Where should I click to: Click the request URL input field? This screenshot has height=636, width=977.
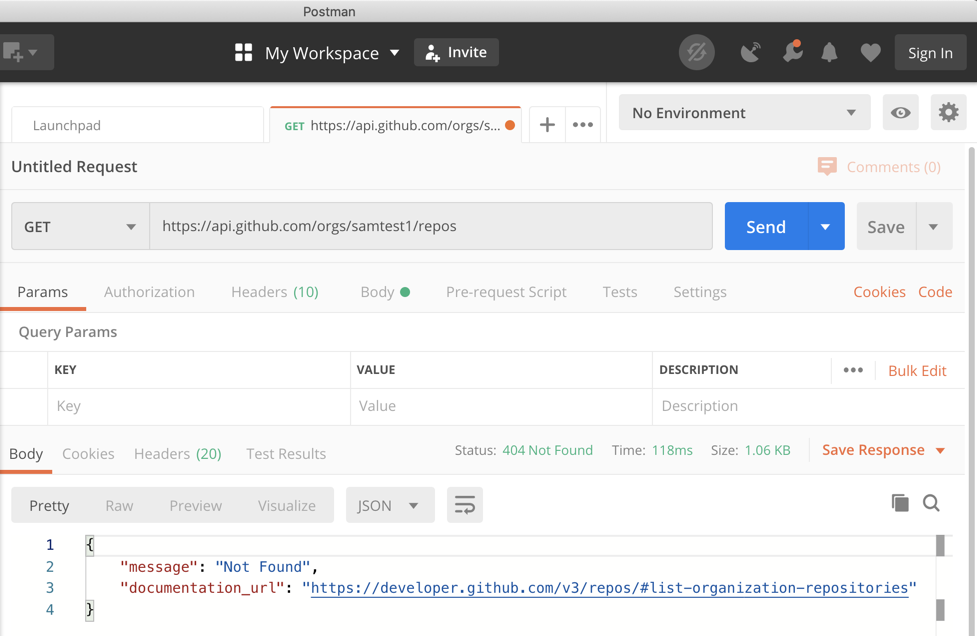click(430, 227)
